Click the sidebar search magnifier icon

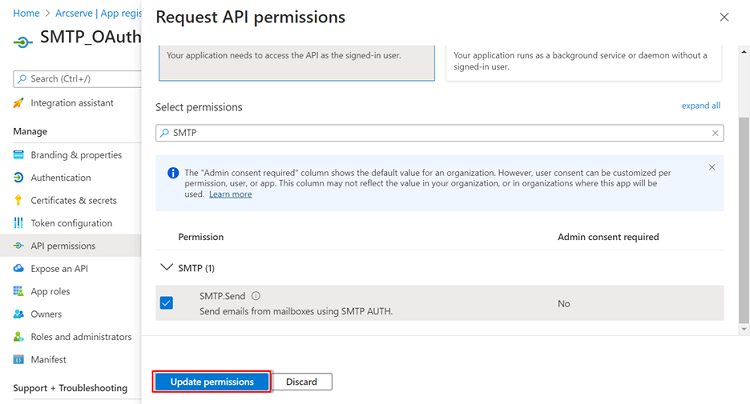tap(22, 79)
